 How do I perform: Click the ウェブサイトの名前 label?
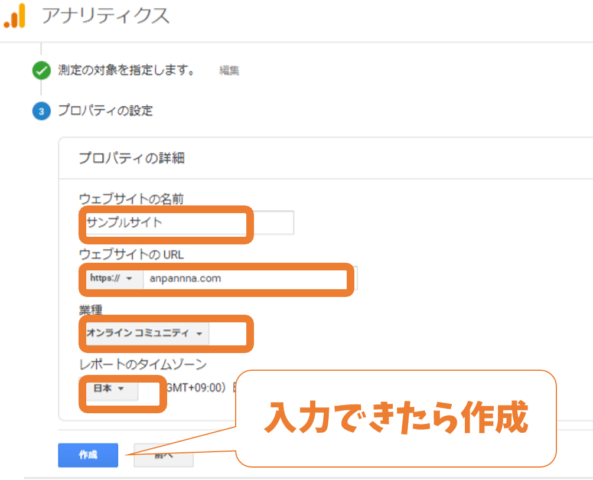pyautogui.click(x=131, y=199)
